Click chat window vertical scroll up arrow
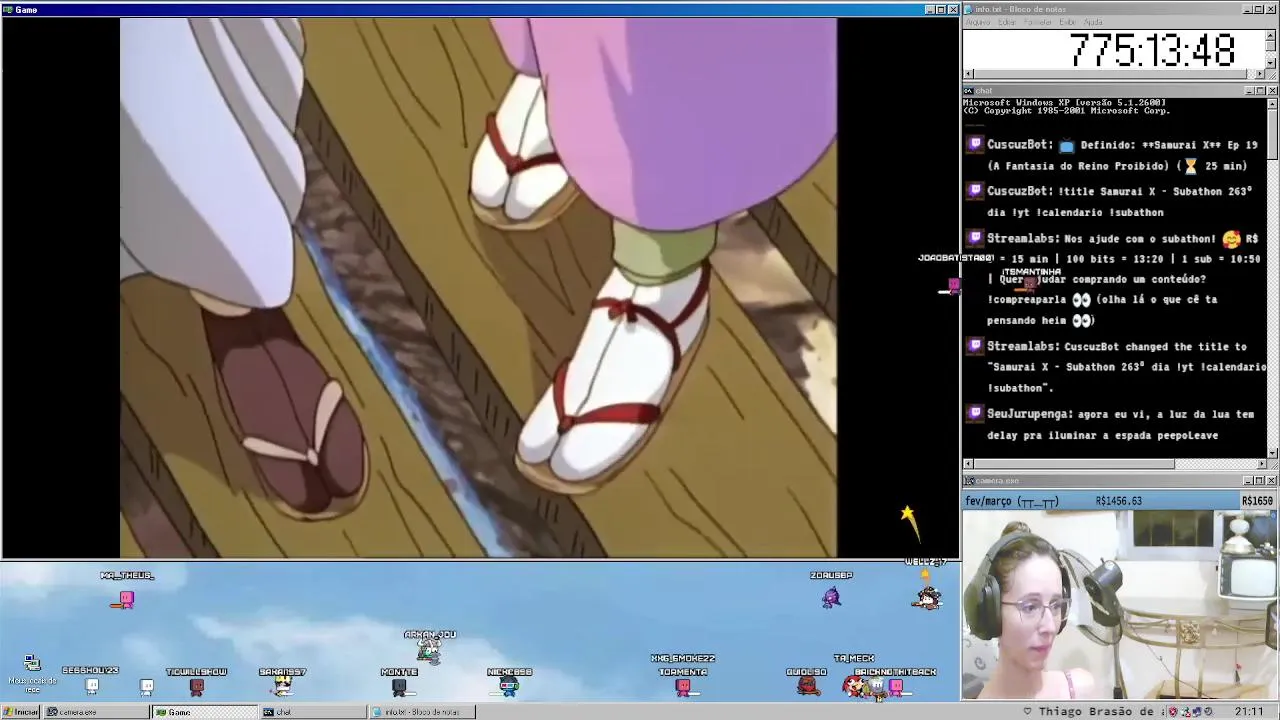Screen dimensions: 1280x720 [x=1272, y=103]
